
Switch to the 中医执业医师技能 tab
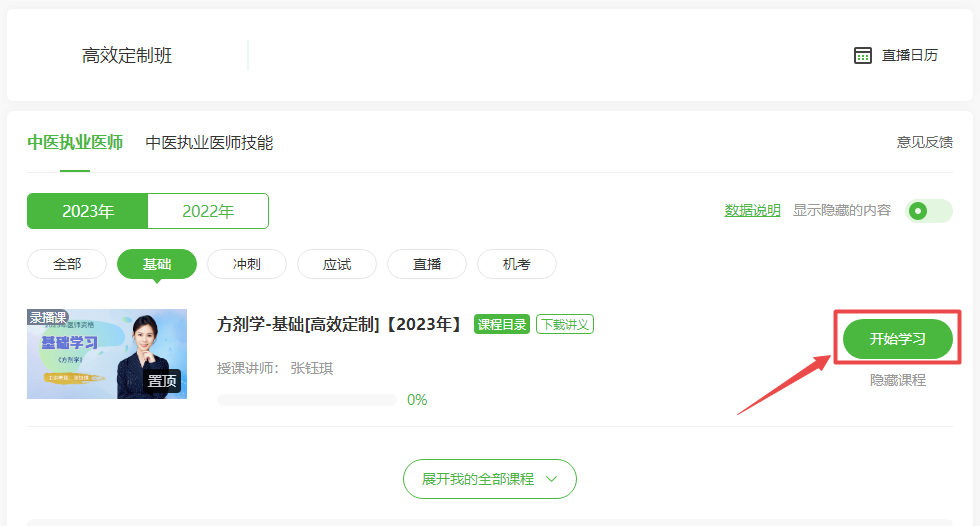pyautogui.click(x=209, y=142)
